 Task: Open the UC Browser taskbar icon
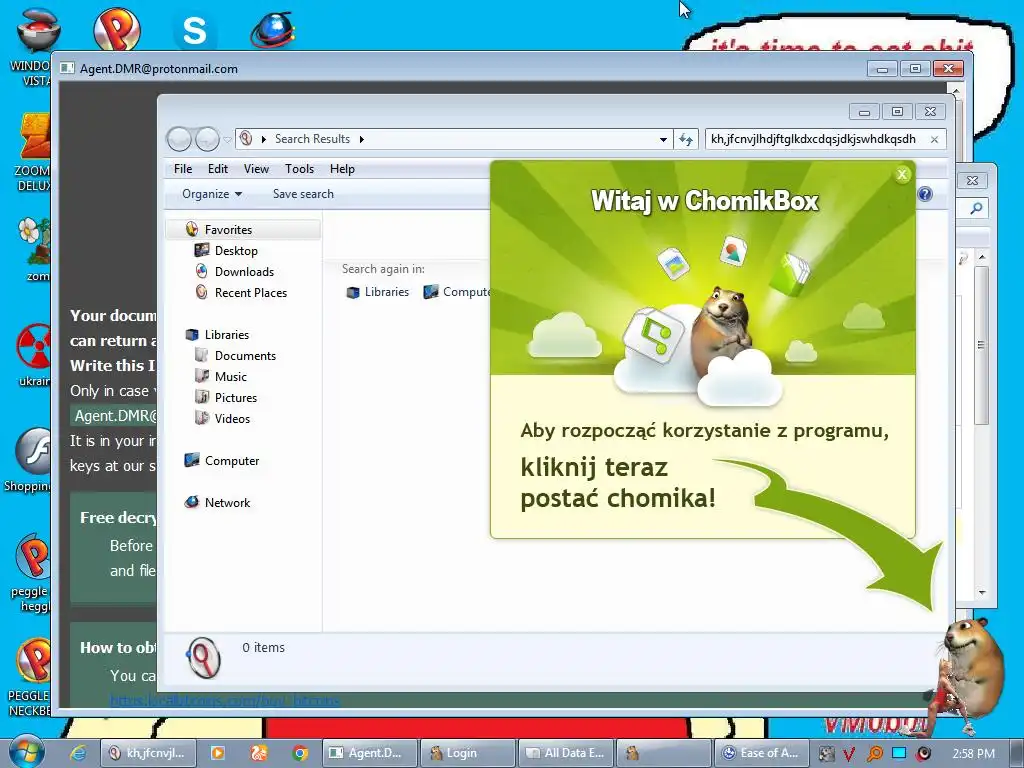pyautogui.click(x=259, y=753)
